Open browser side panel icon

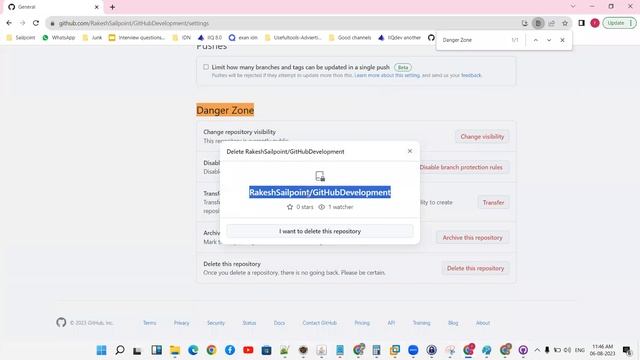[x=582, y=23]
